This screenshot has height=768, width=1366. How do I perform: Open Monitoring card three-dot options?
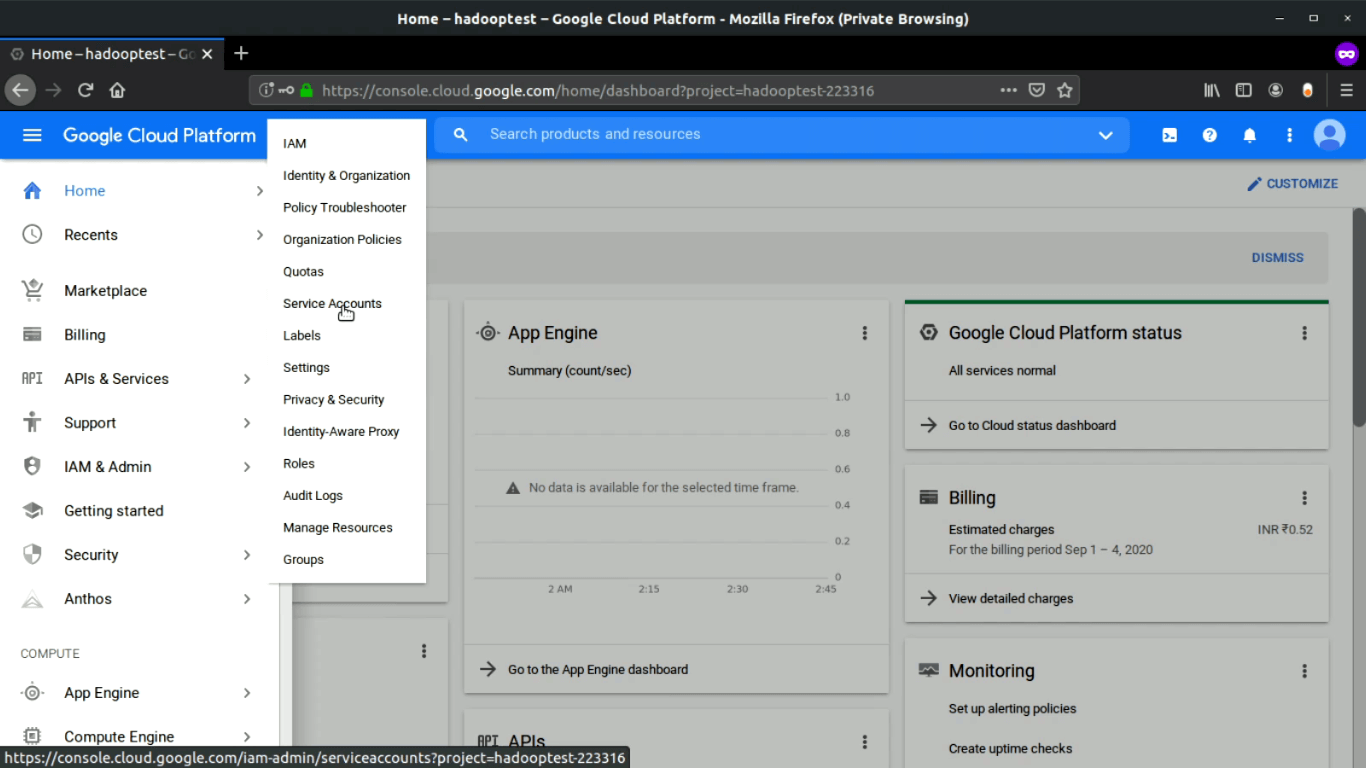click(x=1305, y=671)
